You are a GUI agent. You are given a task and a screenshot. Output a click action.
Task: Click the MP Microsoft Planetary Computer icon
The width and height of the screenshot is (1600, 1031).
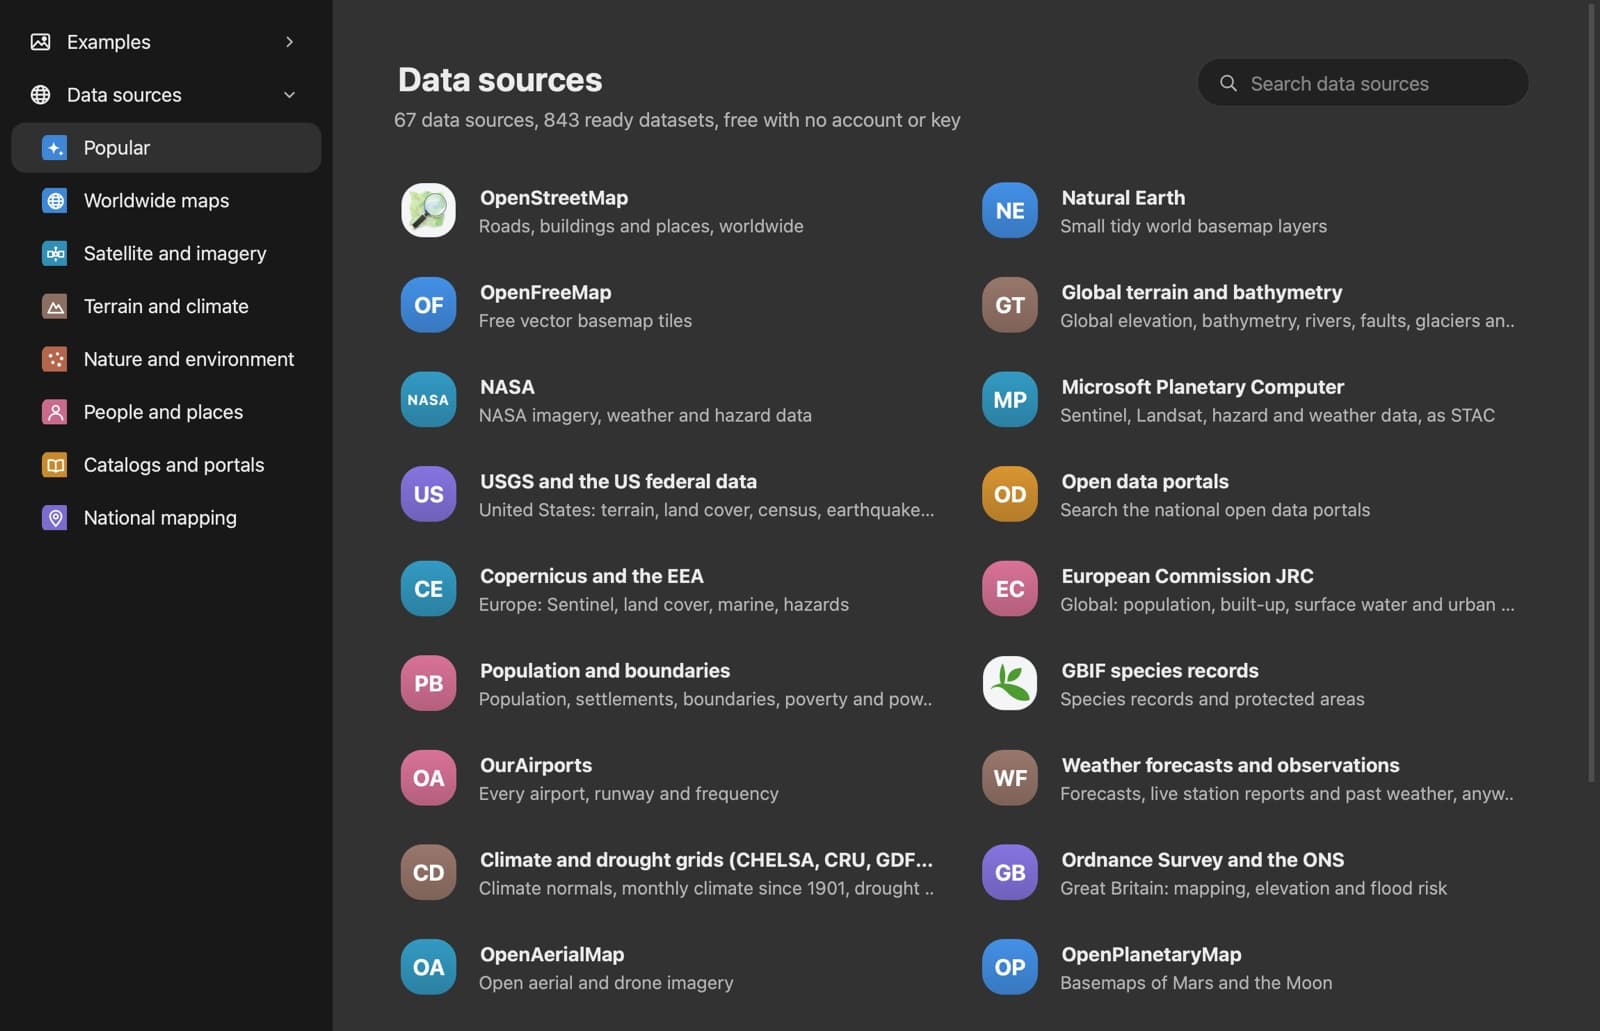(1010, 399)
